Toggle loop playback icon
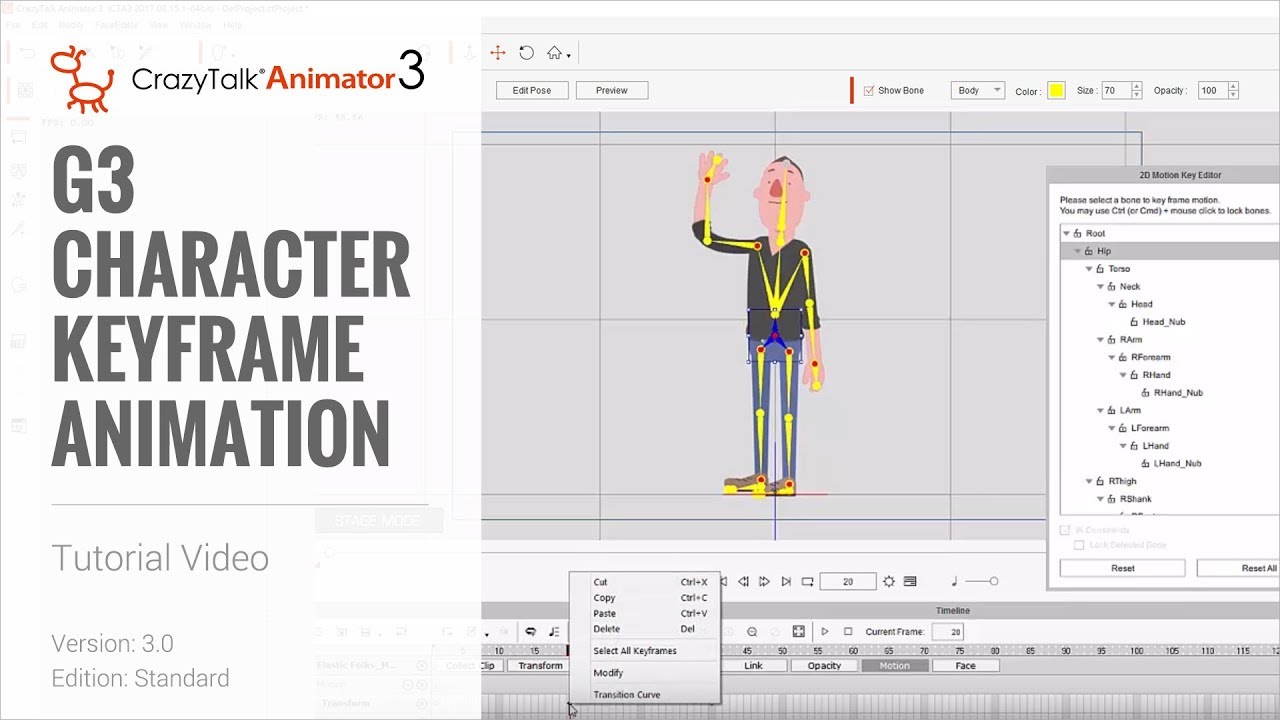1280x720 pixels. pyautogui.click(x=808, y=581)
